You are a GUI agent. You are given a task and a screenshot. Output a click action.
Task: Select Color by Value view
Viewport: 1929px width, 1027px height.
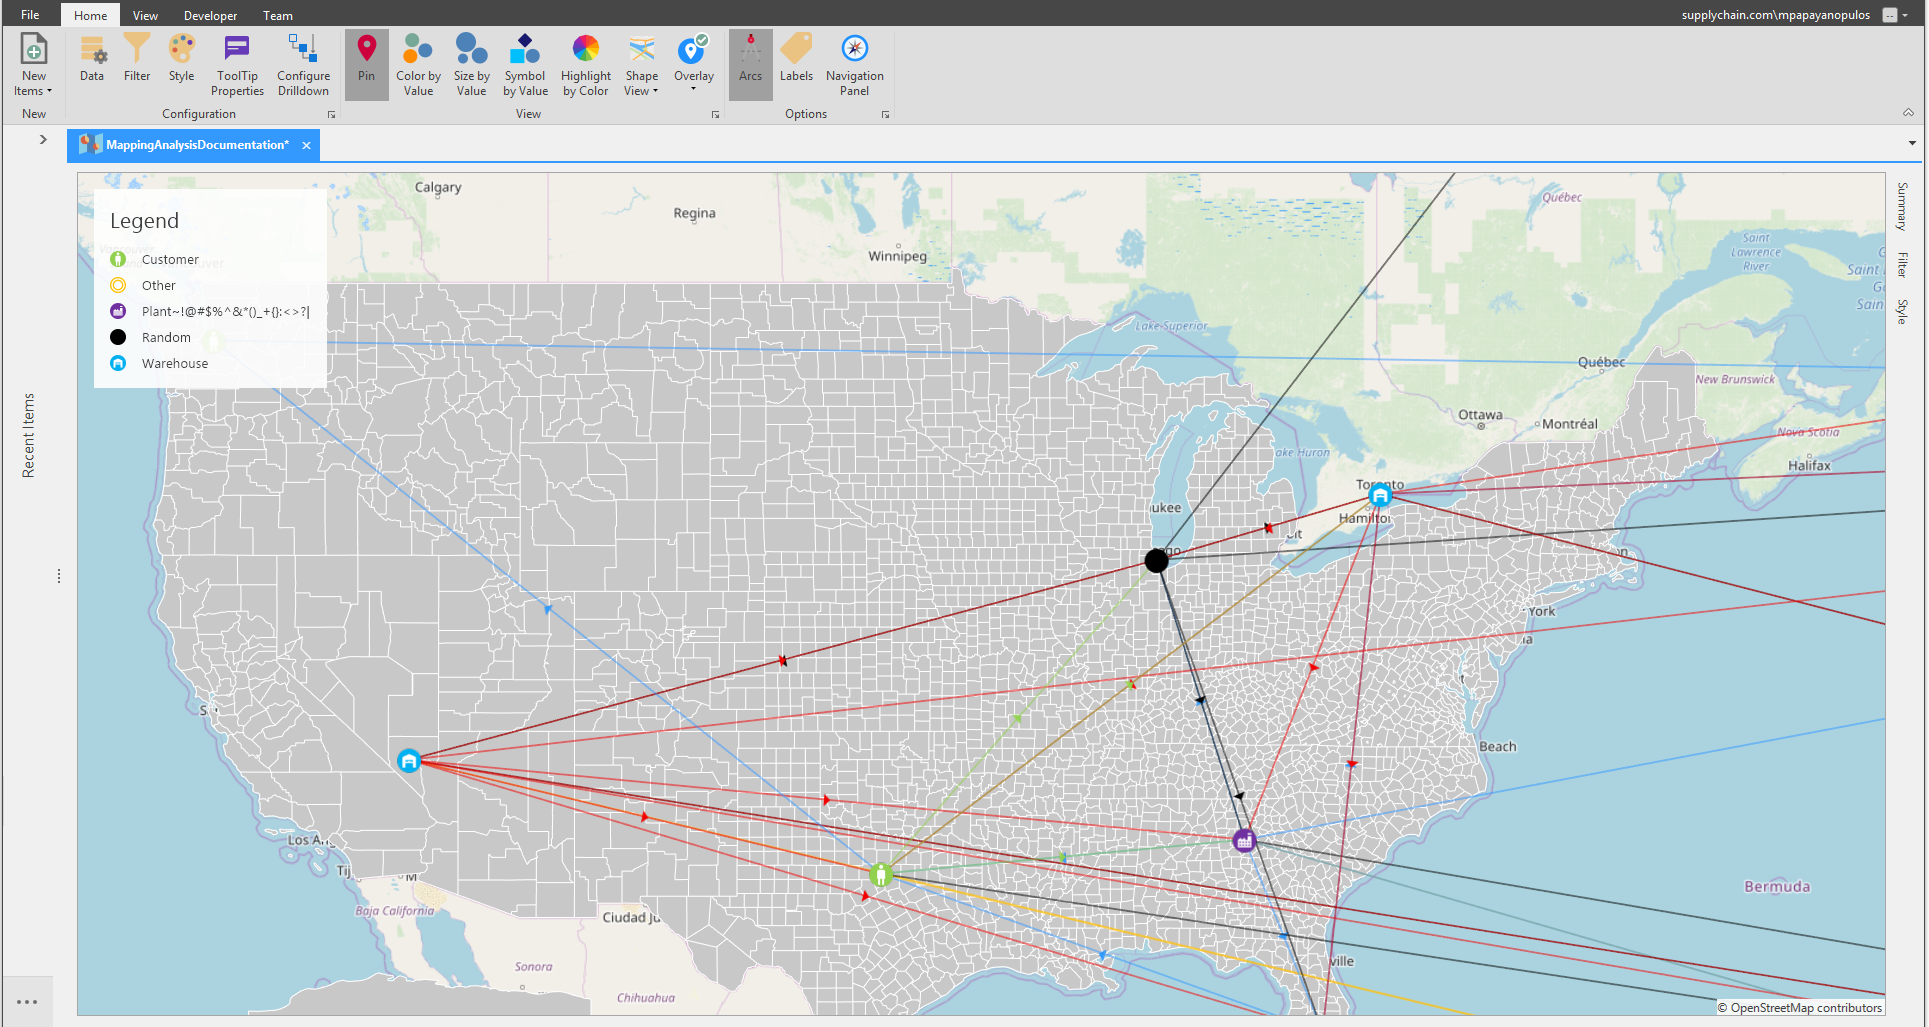(x=418, y=65)
